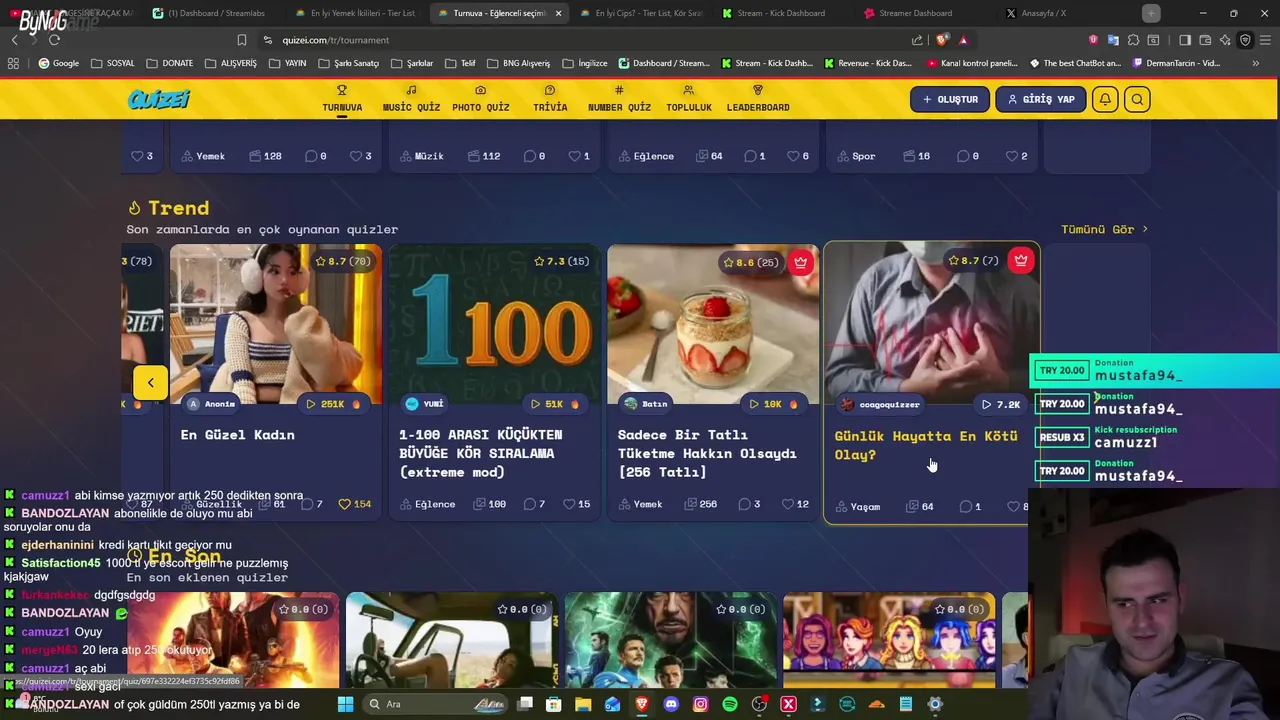The image size is (1280, 720).
Task: Open the Google bookmark
Action: click(59, 63)
